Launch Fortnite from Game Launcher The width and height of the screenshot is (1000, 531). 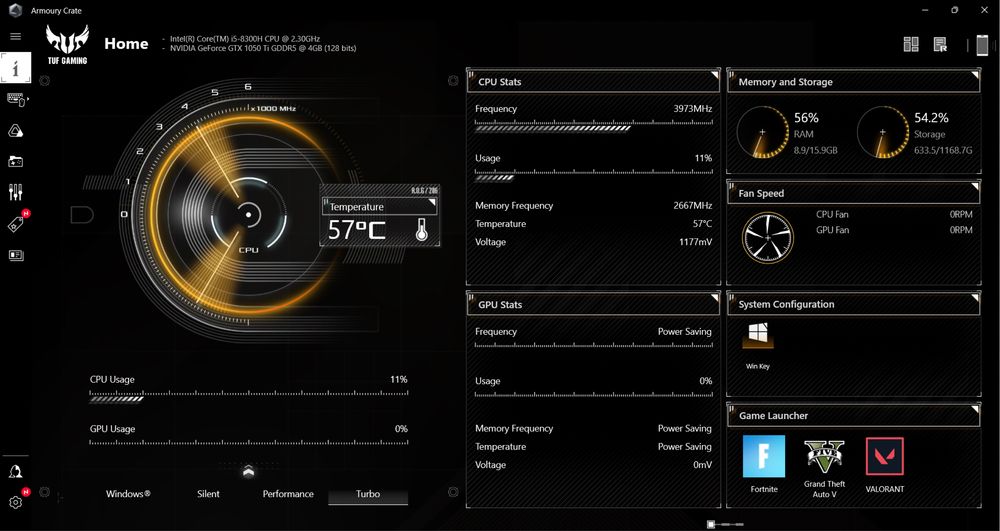pos(764,456)
